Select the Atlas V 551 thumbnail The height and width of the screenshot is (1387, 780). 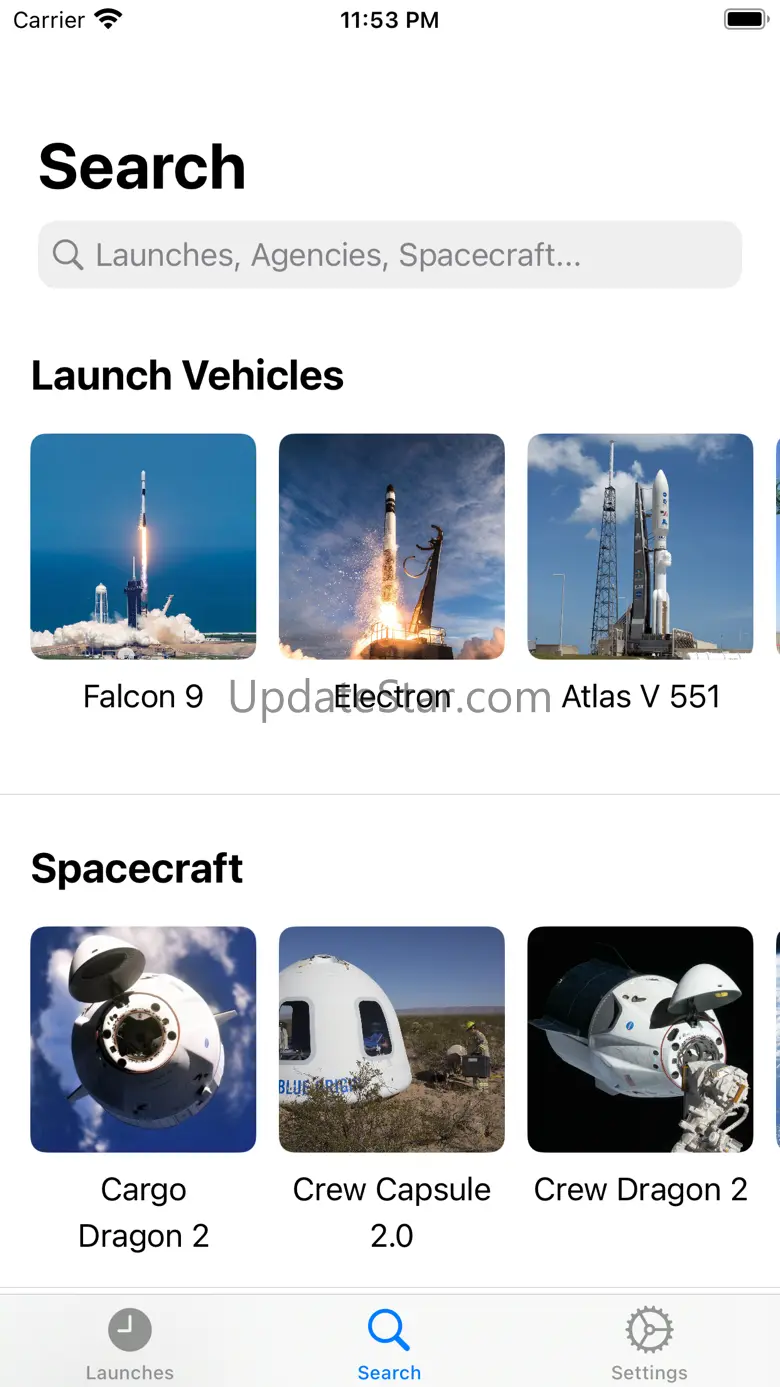click(640, 546)
